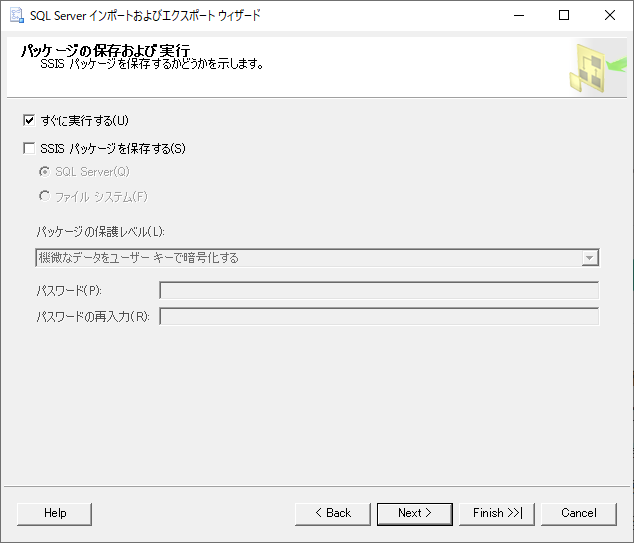Close the import and export wizard window
Screen dimensions: 634x543
click(x=610, y=15)
